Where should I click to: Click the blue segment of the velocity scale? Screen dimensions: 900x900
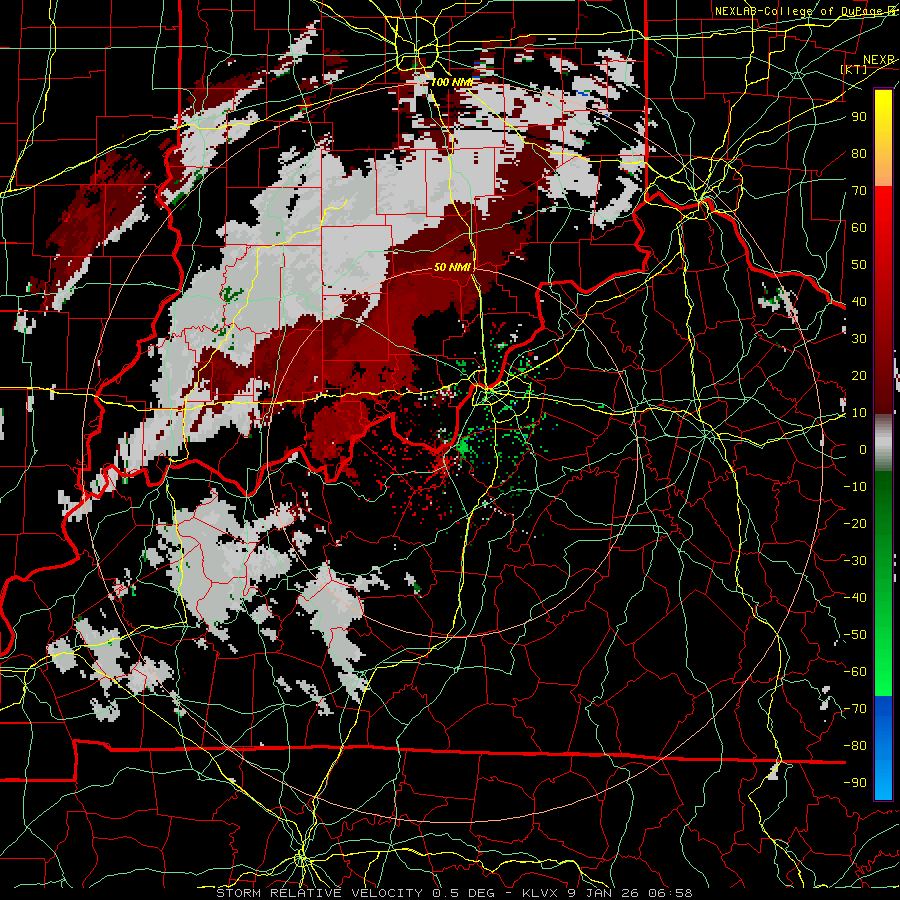pos(883,747)
